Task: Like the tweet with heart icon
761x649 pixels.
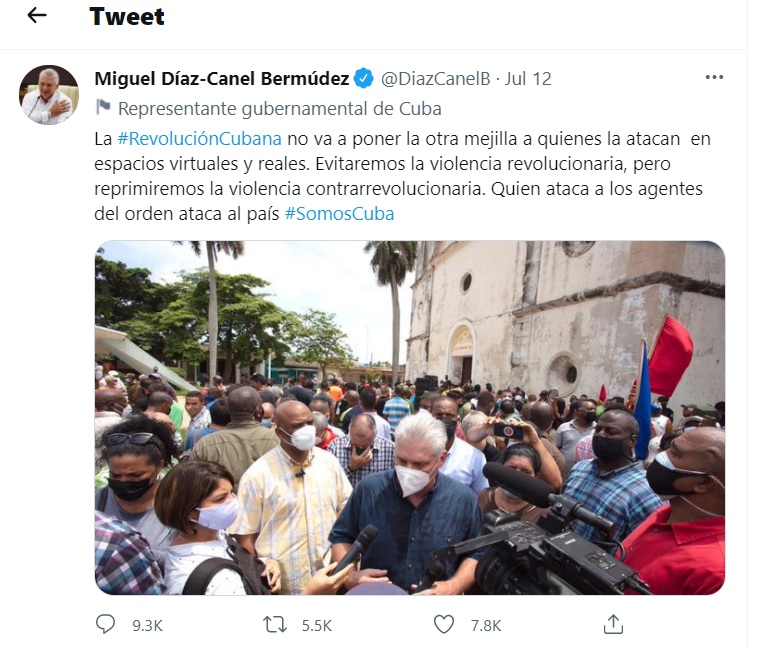Action: [444, 624]
